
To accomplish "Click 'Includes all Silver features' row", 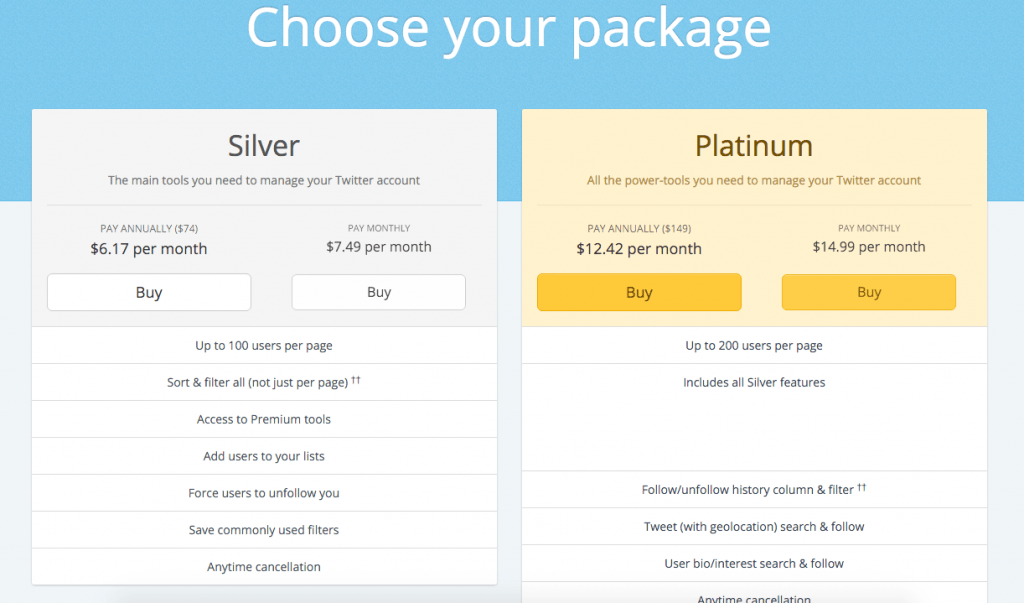I will pos(754,417).
